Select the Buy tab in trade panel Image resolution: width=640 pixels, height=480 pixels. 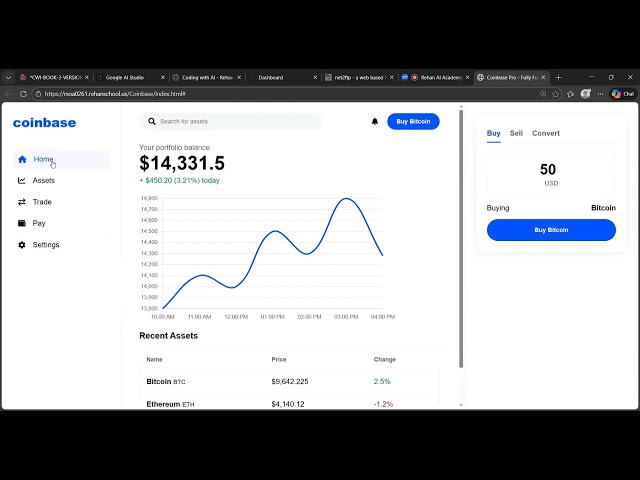493,133
